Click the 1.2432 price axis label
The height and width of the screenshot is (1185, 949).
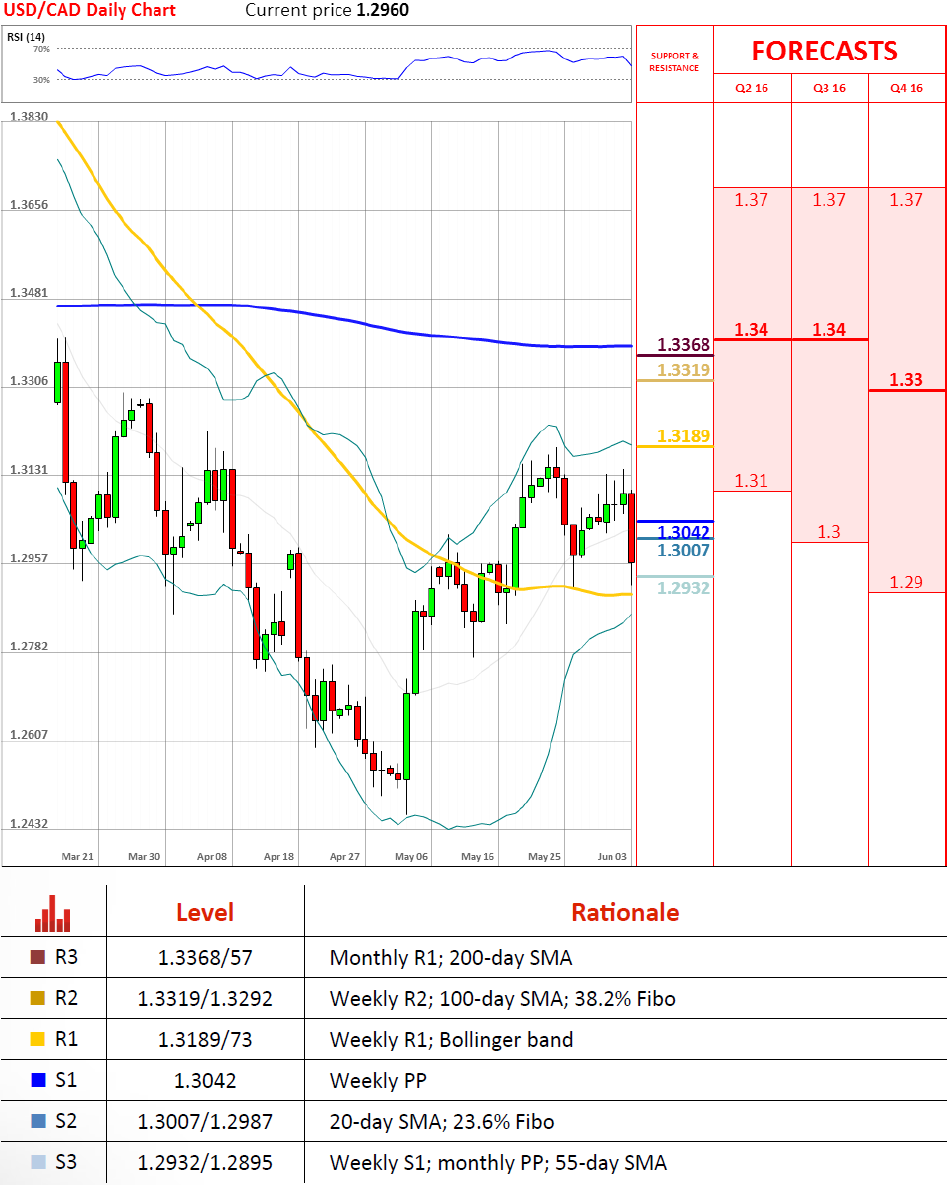pyautogui.click(x=29, y=823)
